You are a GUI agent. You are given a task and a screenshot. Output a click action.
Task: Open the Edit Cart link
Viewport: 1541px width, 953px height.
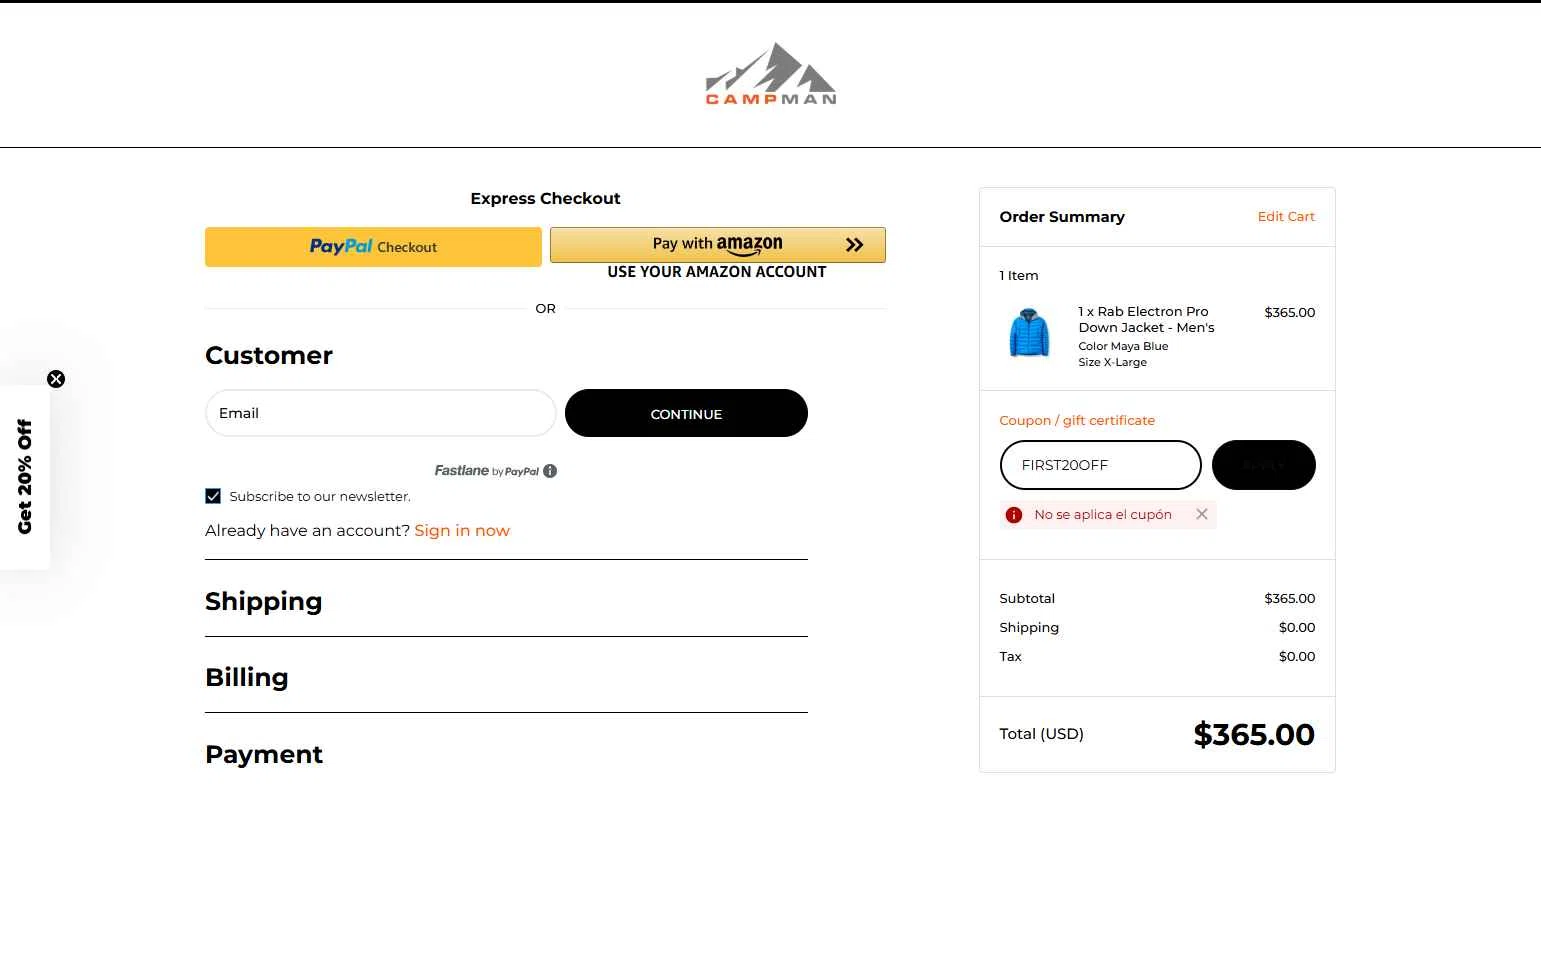point(1286,216)
